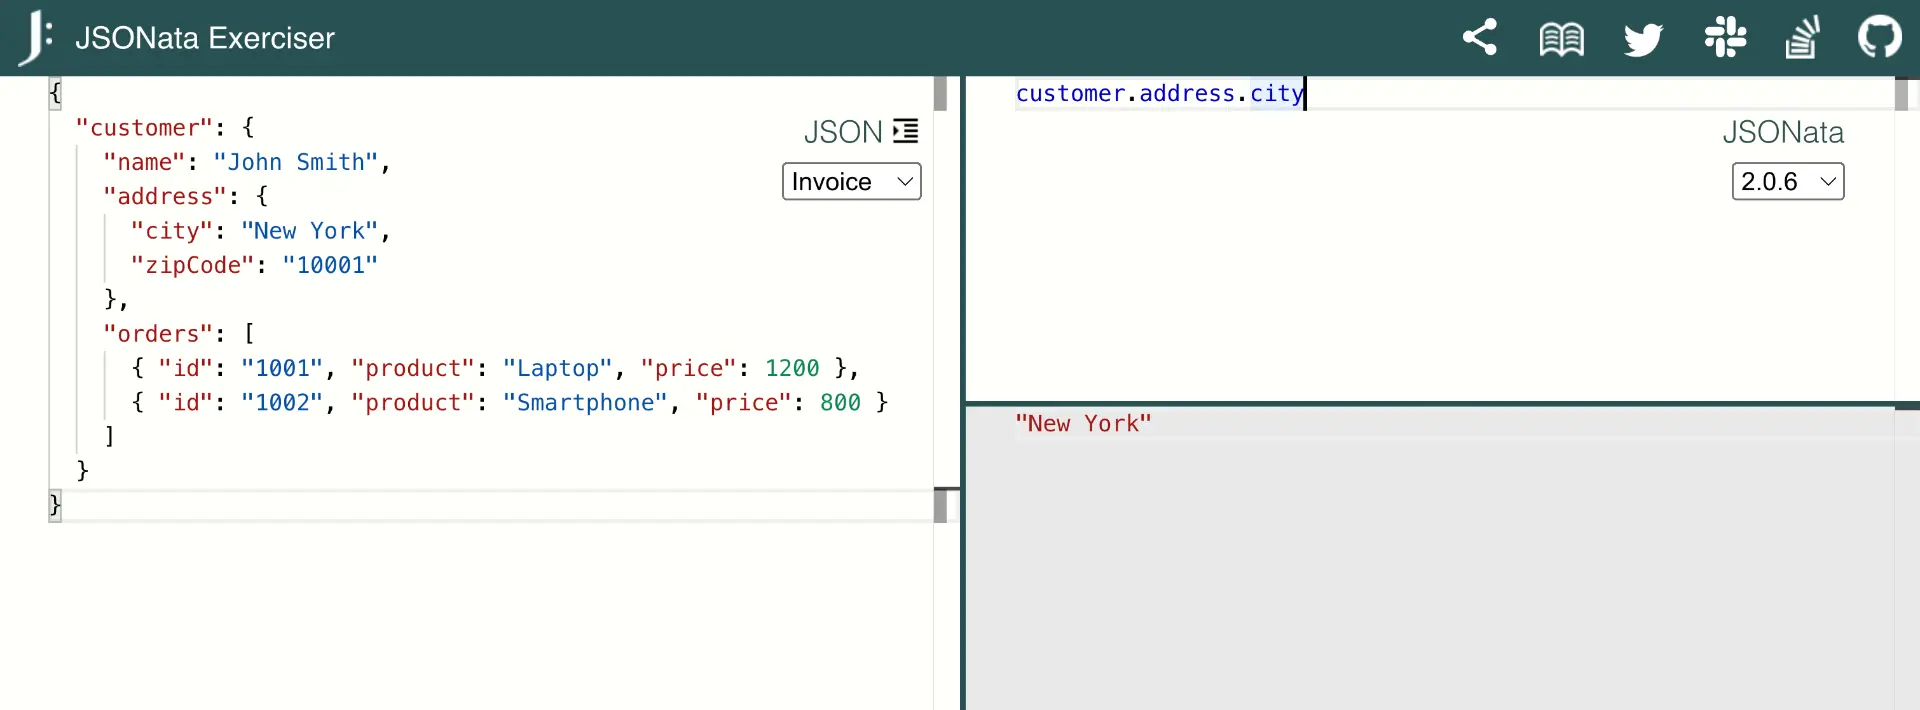This screenshot has width=1920, height=710.
Task: Click the "1001" order id value
Action: point(282,368)
